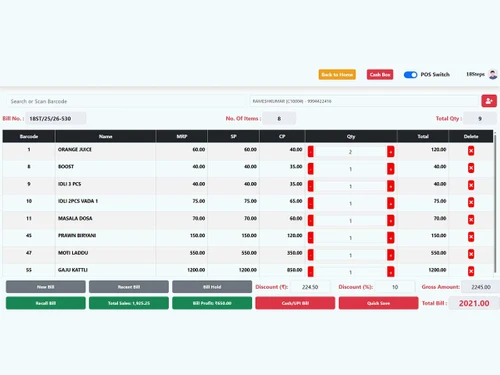500x375 pixels.
Task: Decrease MOTI LADDU quantity
Action: click(x=311, y=255)
